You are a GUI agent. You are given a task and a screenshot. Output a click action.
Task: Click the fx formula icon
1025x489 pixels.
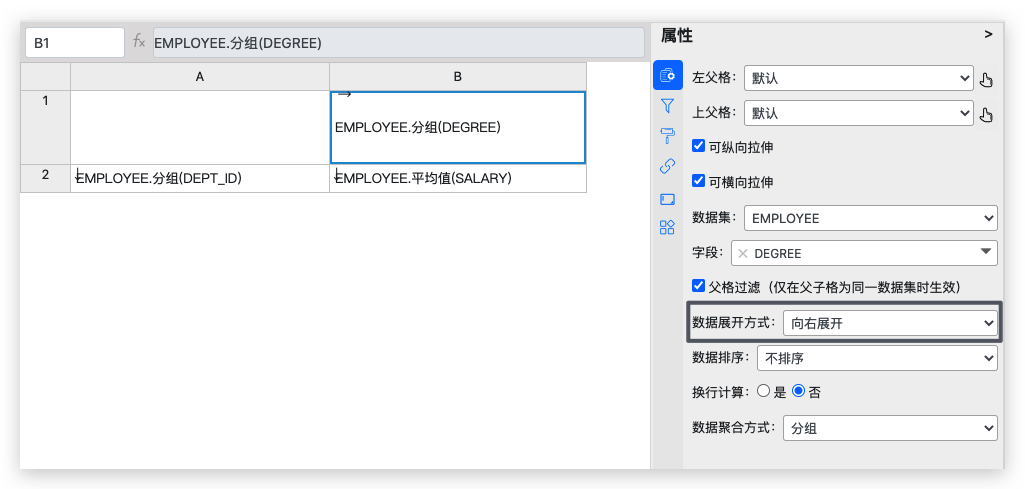(139, 42)
